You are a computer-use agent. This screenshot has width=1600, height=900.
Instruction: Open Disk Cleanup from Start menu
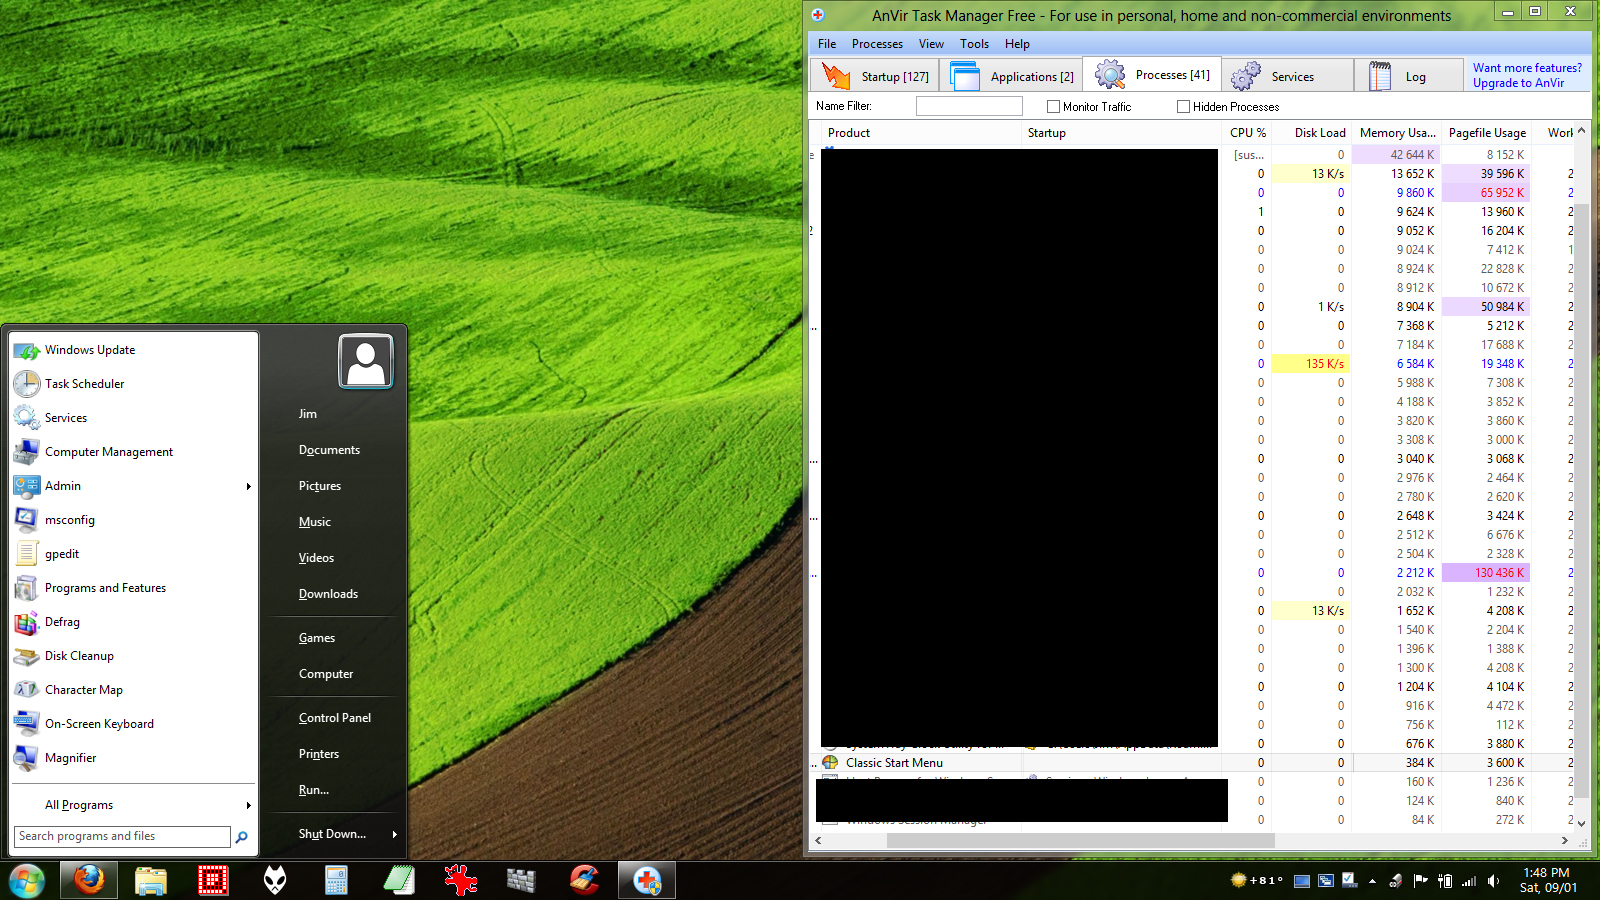(x=134, y=656)
